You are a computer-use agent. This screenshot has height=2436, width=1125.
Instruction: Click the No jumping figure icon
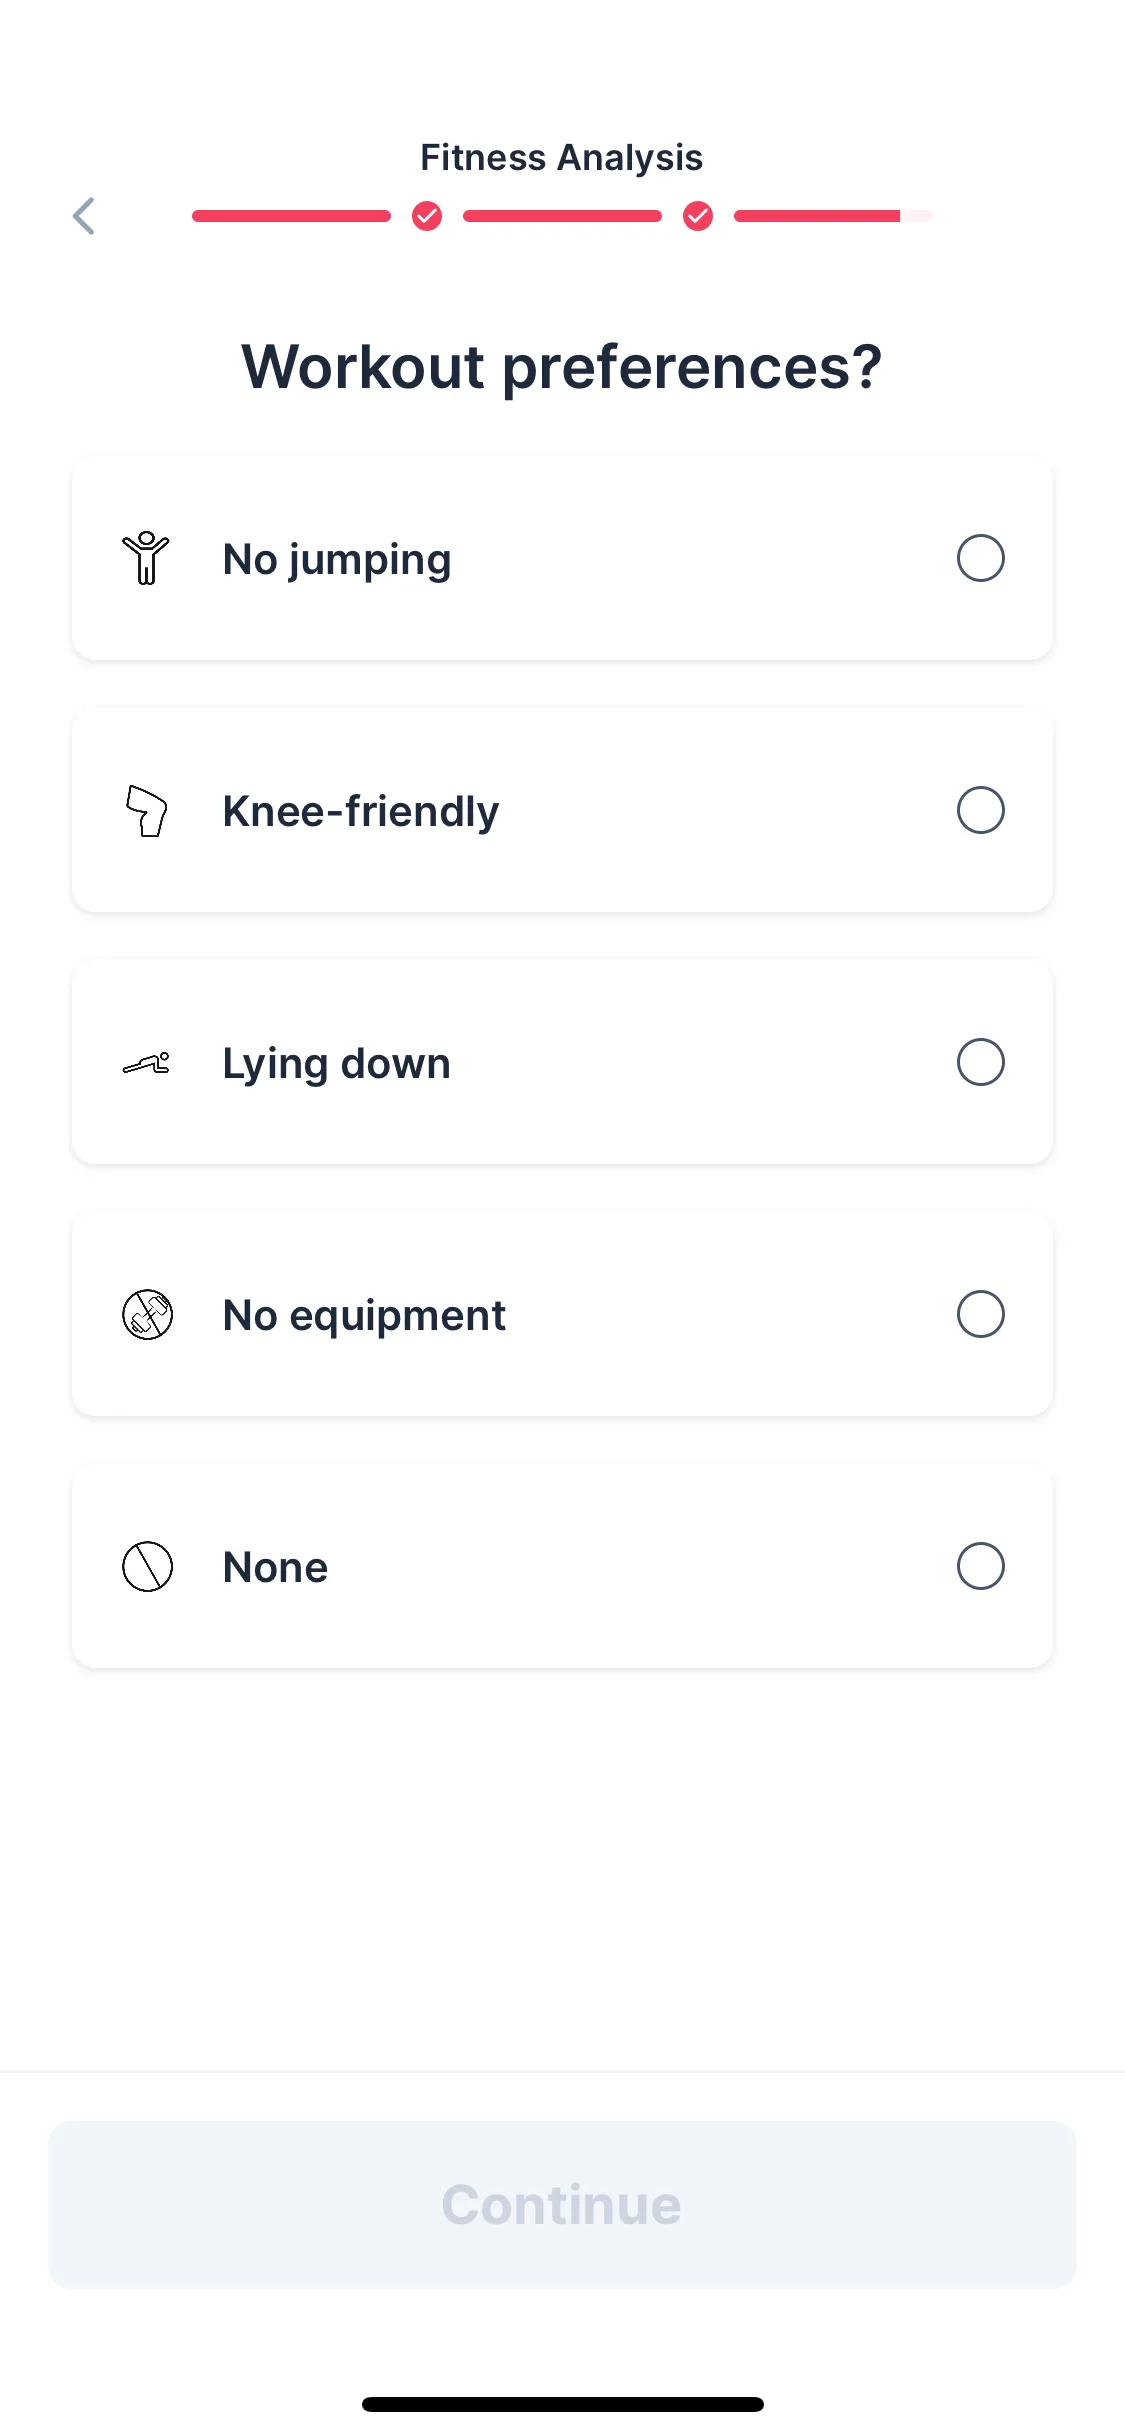pos(147,558)
